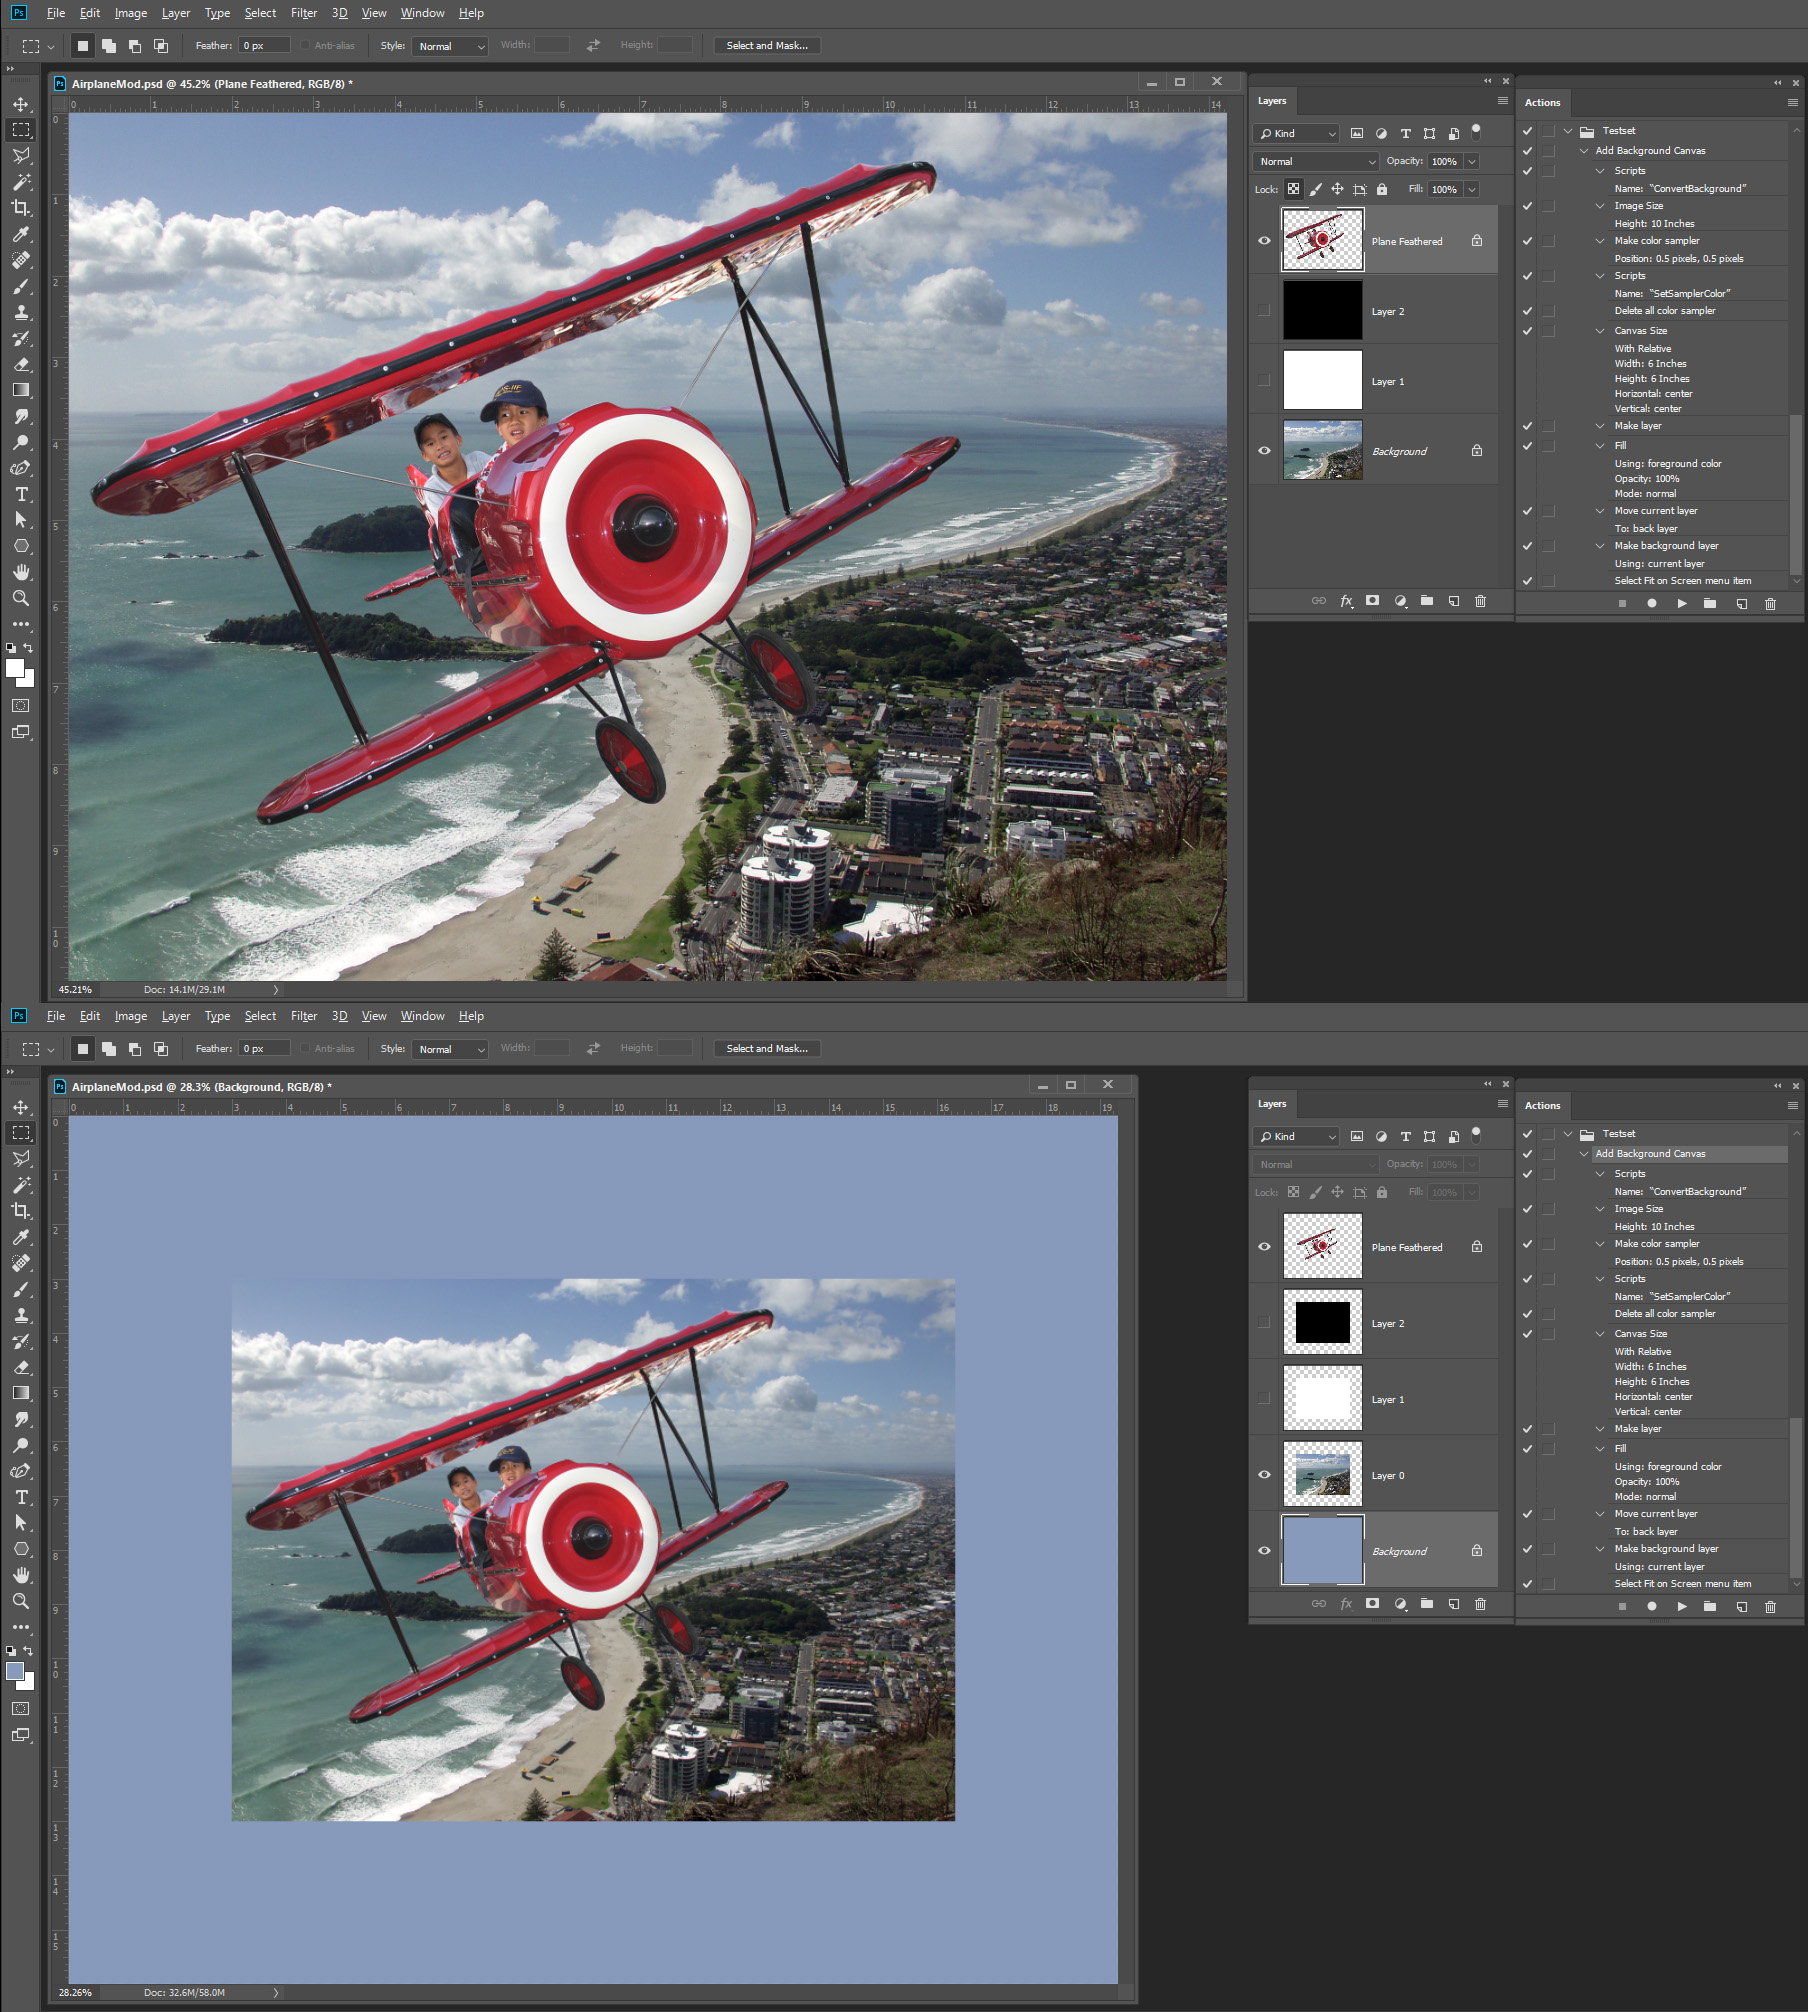Swap foreground and background colors in upper window
The image size is (1808, 2012).
[x=28, y=647]
